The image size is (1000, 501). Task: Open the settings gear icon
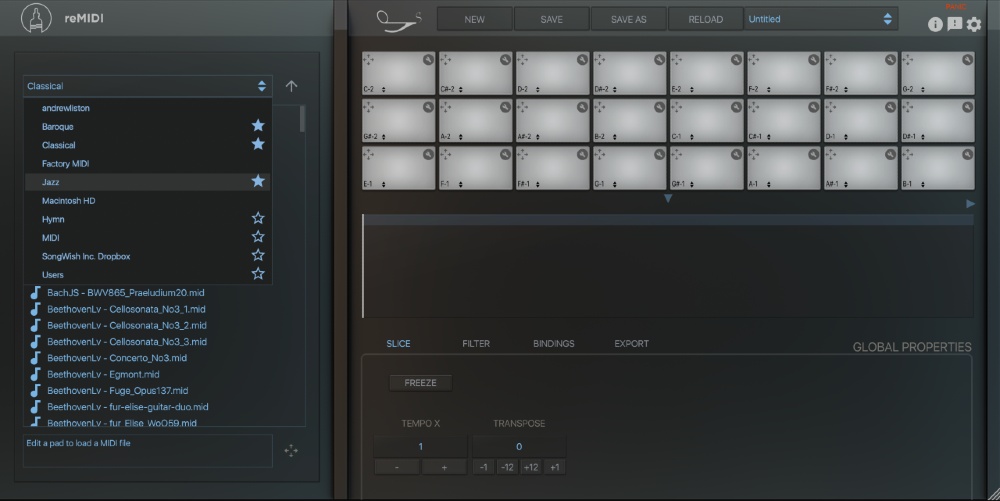[x=973, y=25]
